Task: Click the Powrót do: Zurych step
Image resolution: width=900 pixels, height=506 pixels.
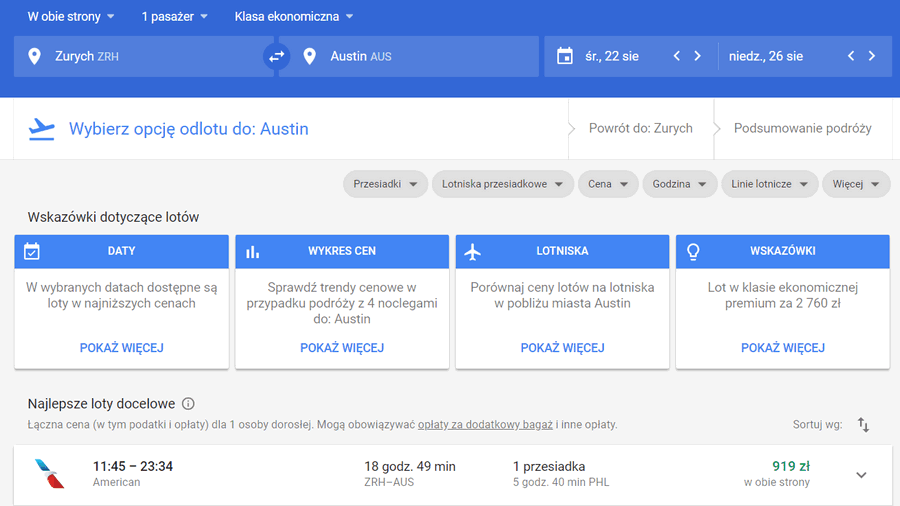Action: point(641,128)
